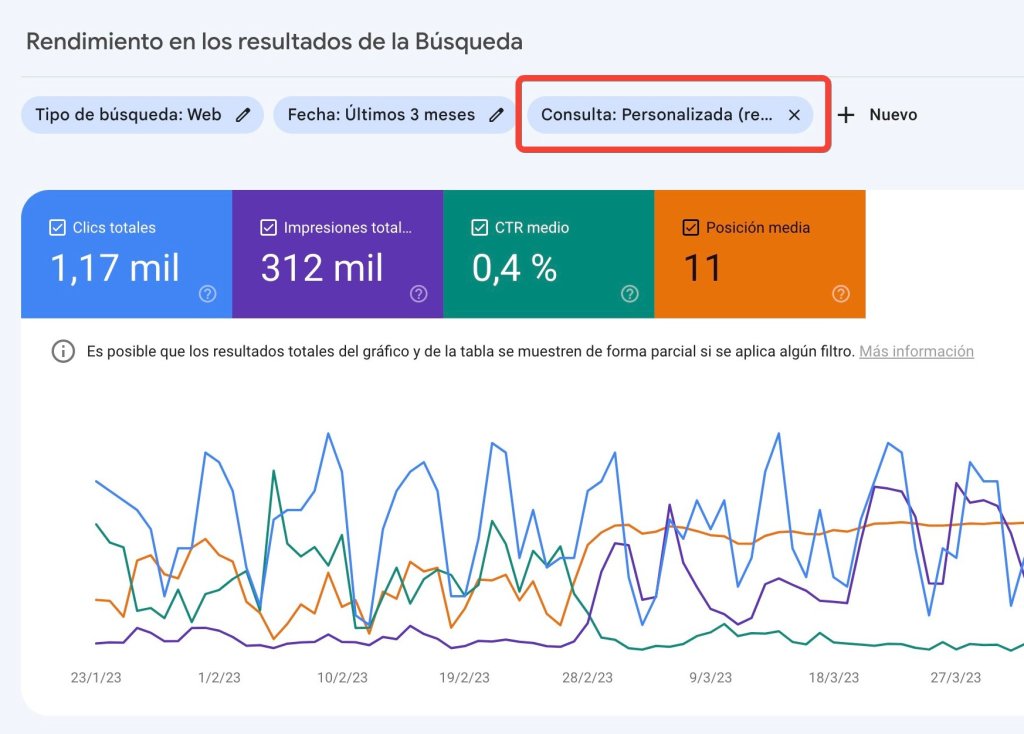Screen dimensions: 1024x734
Task: Open help icon on Clics totales card
Action: point(208,294)
